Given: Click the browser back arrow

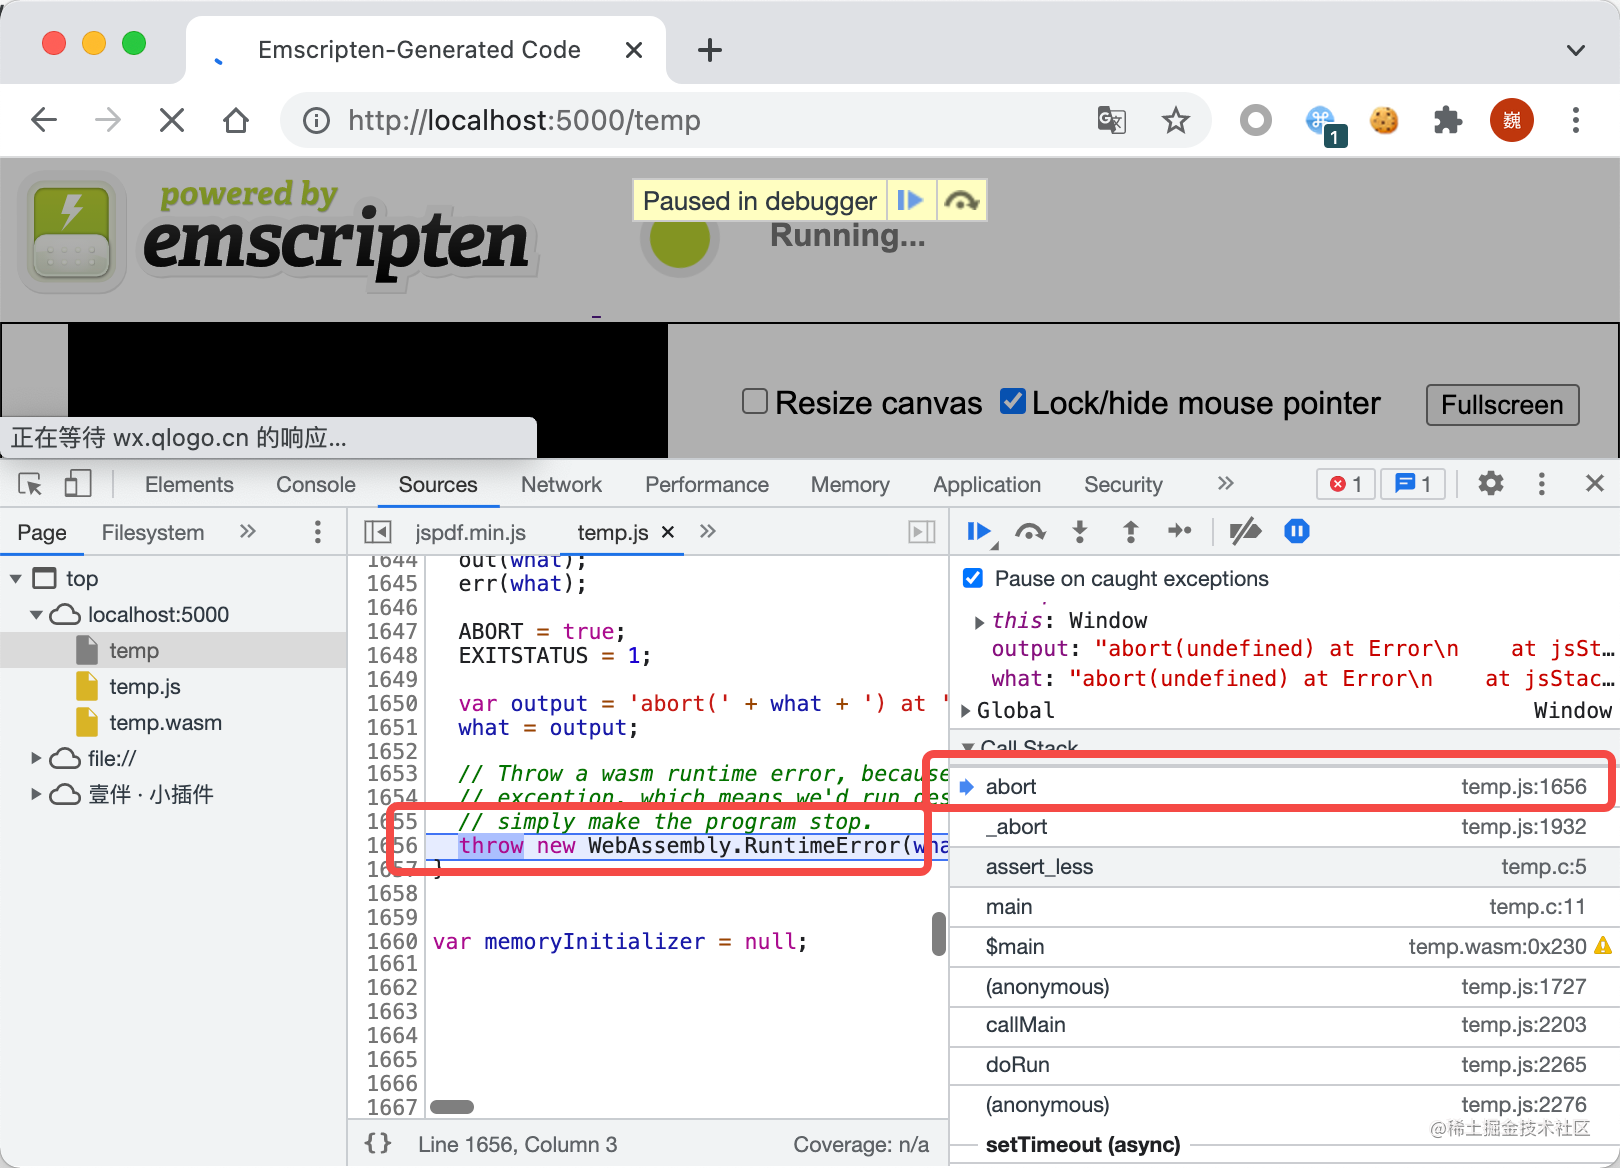Looking at the screenshot, I should click(44, 121).
